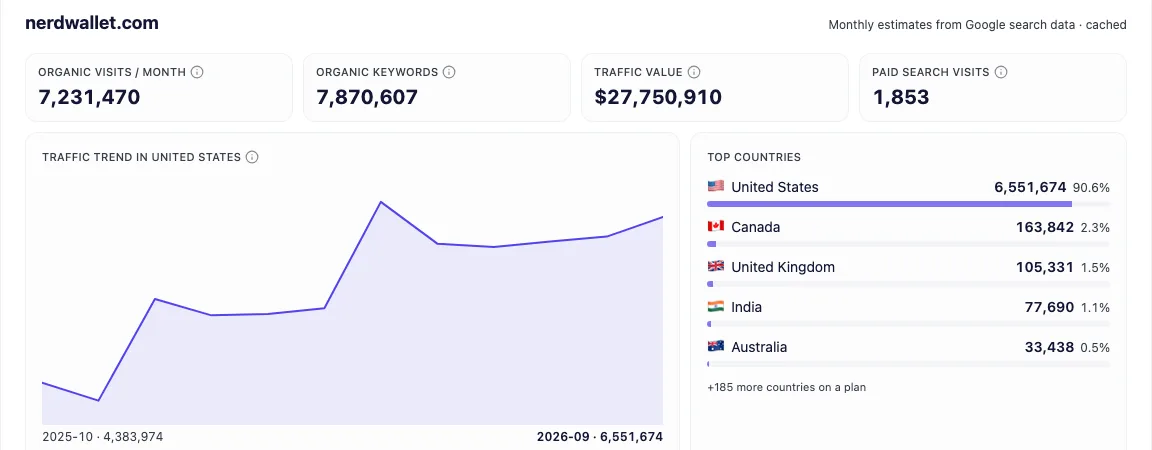Click the 0.5% Australia share
This screenshot has height=450, width=1152.
pos(1095,347)
